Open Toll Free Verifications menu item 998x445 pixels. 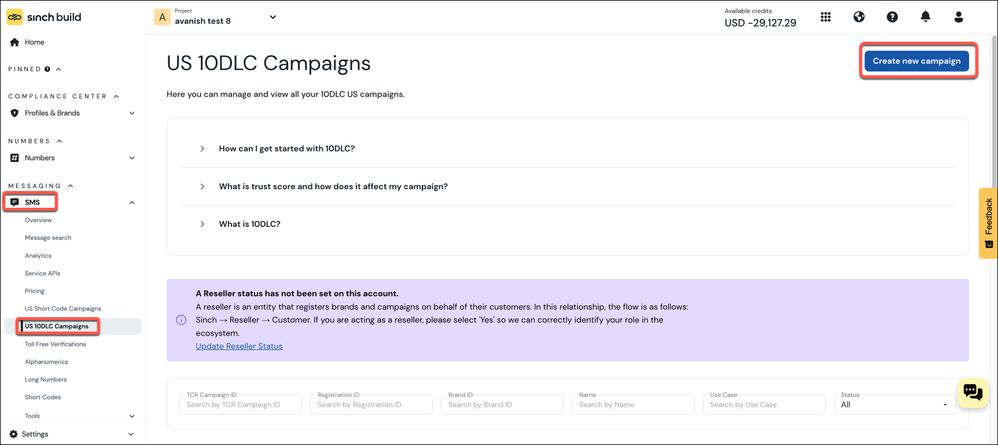point(55,344)
